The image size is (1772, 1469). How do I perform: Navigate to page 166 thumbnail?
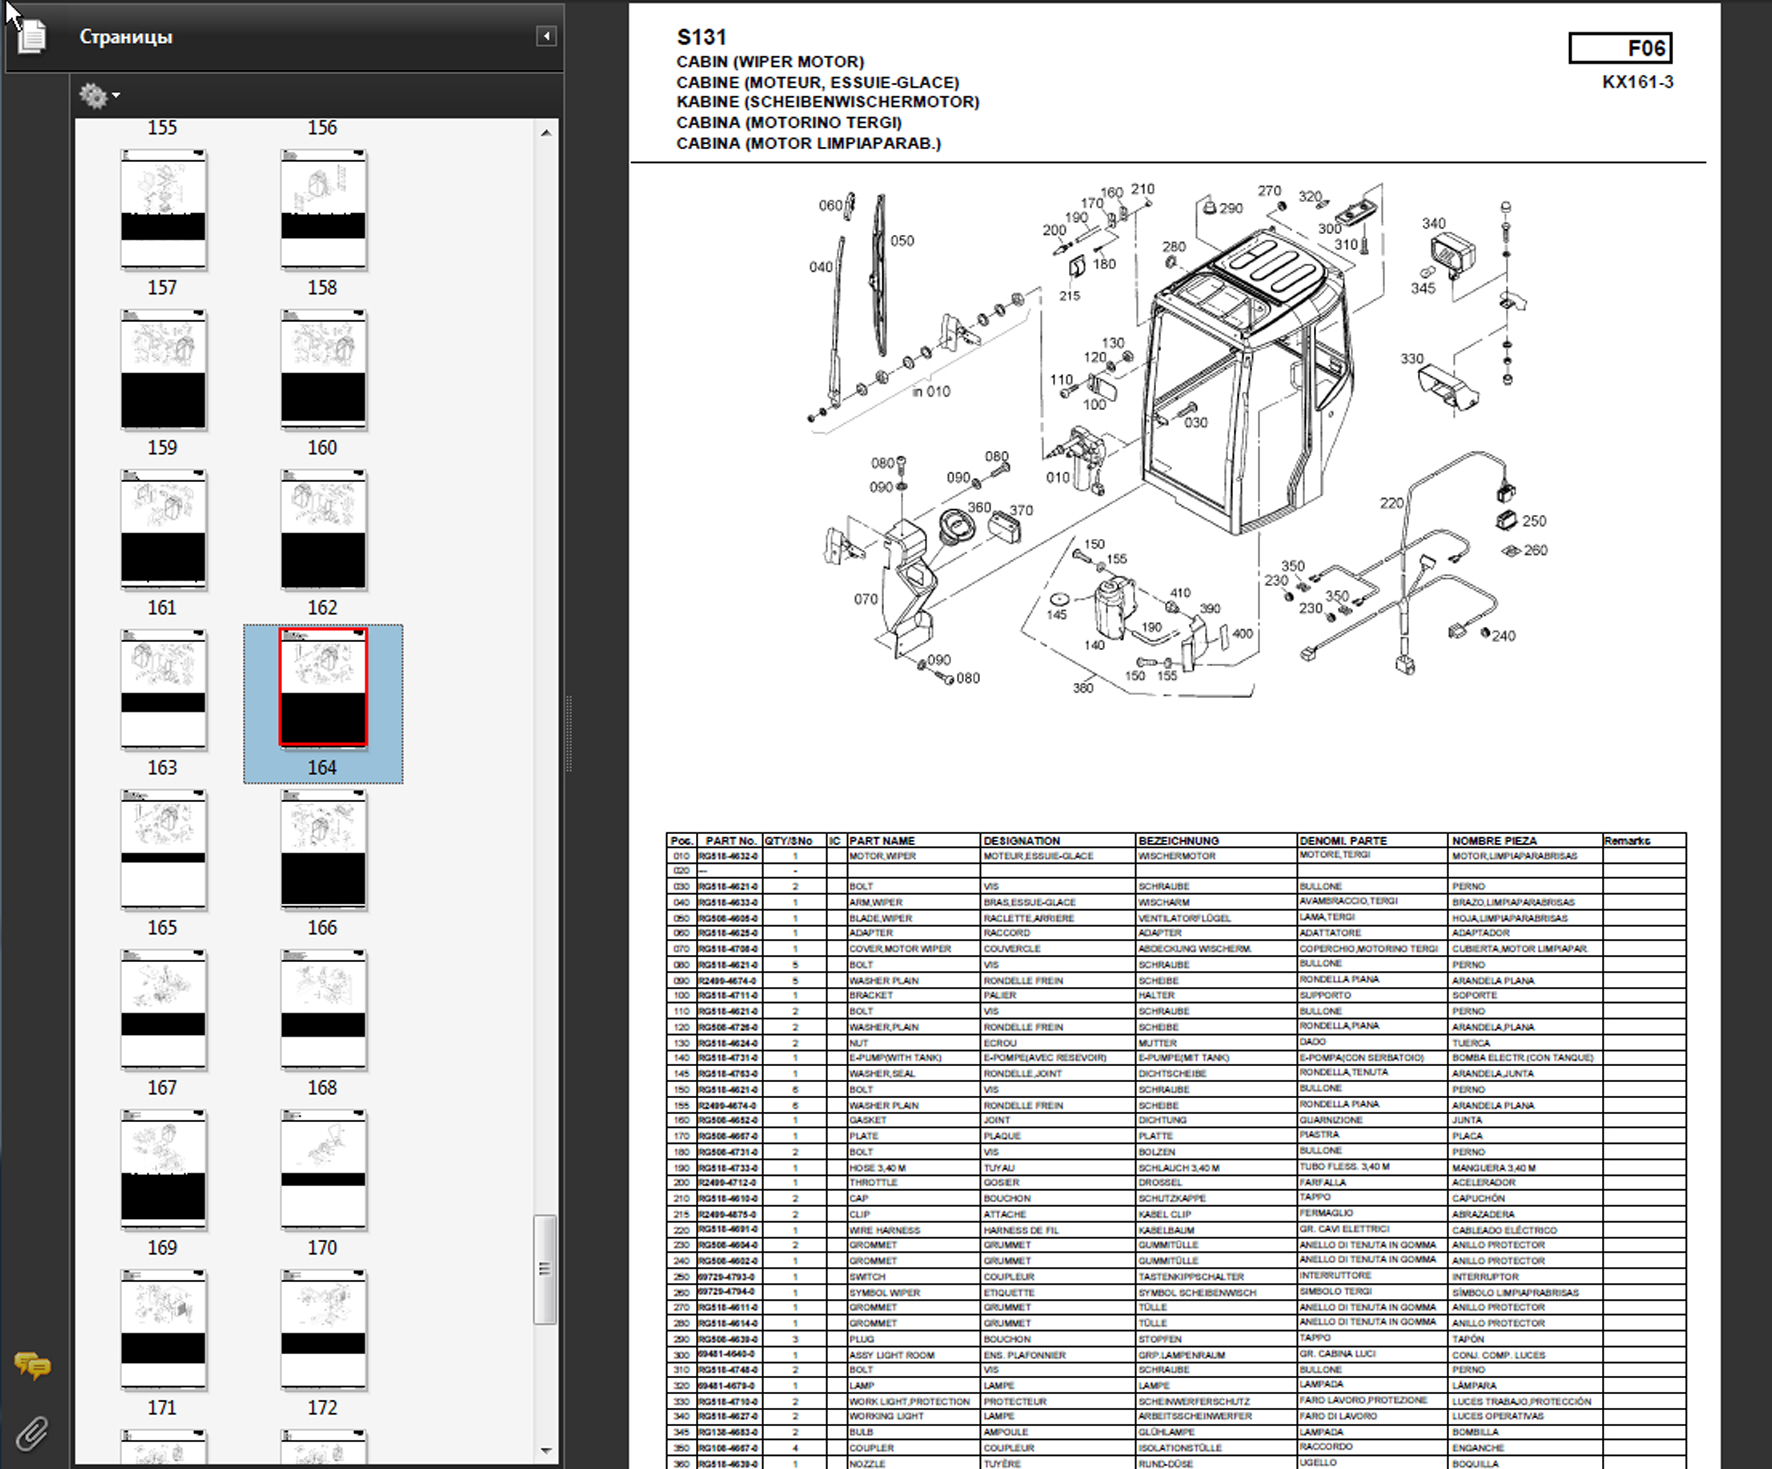click(x=323, y=850)
